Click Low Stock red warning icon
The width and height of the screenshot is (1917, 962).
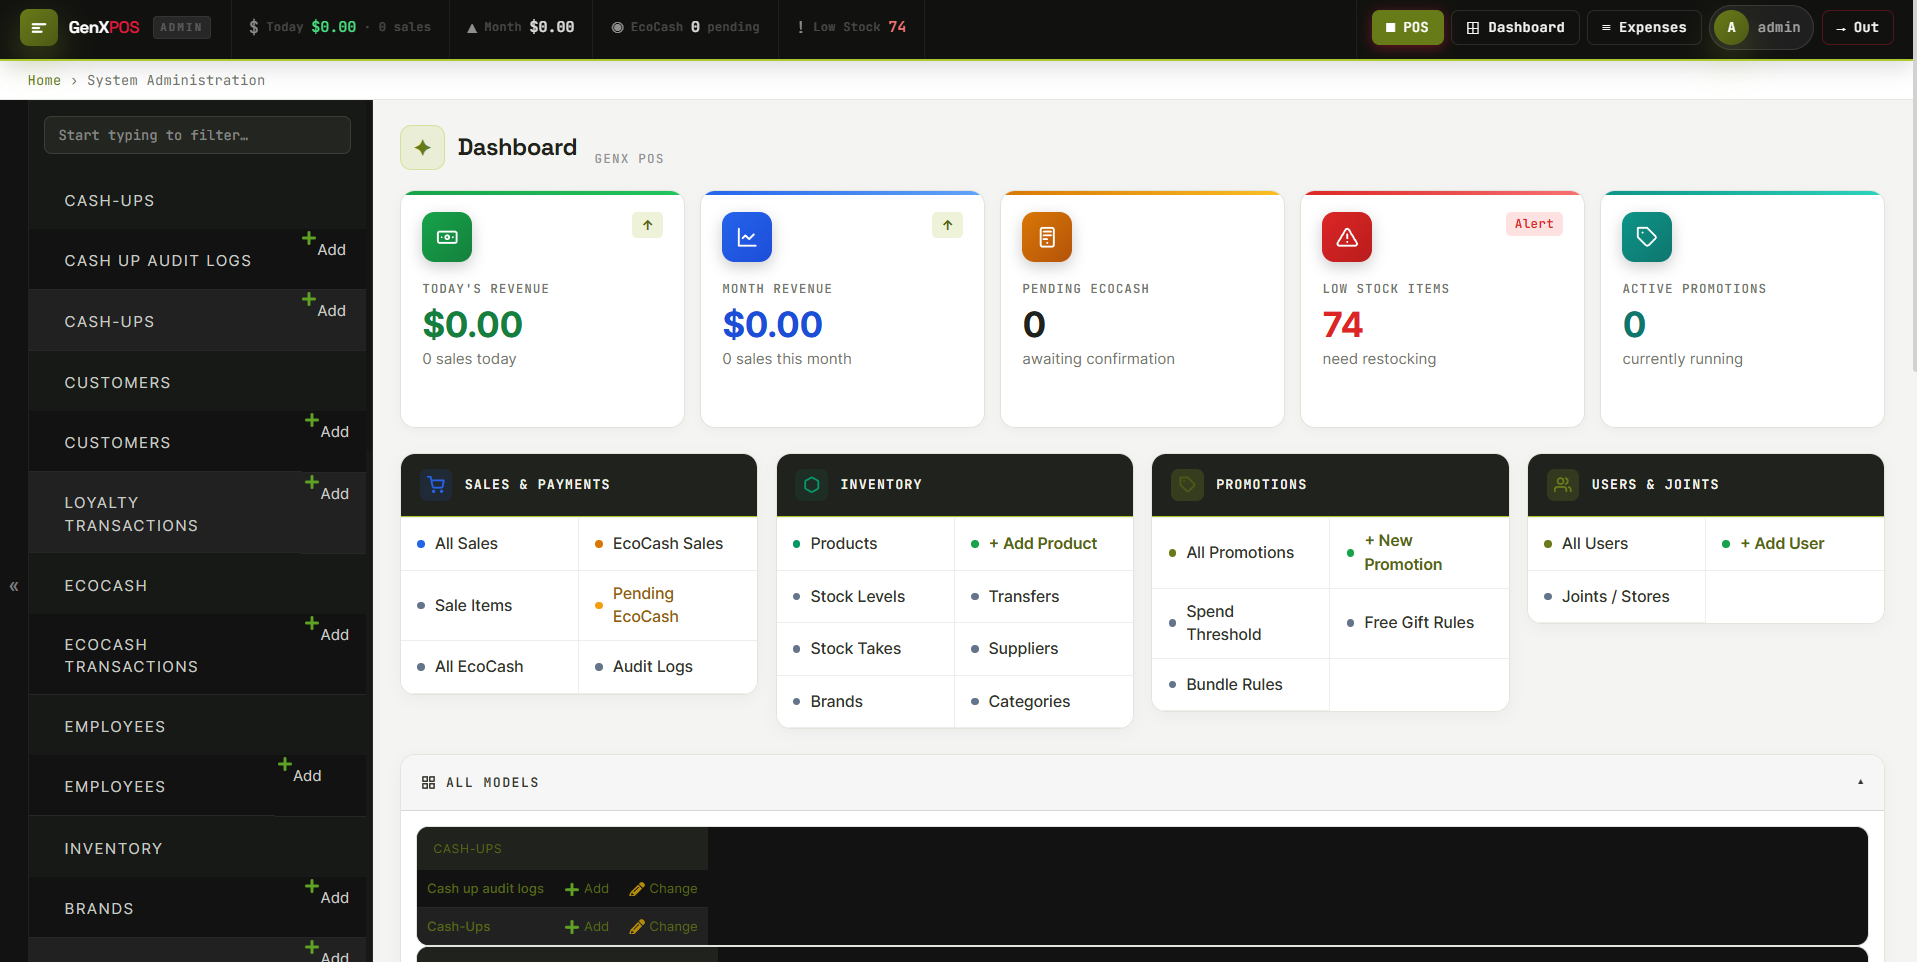pyautogui.click(x=1347, y=237)
